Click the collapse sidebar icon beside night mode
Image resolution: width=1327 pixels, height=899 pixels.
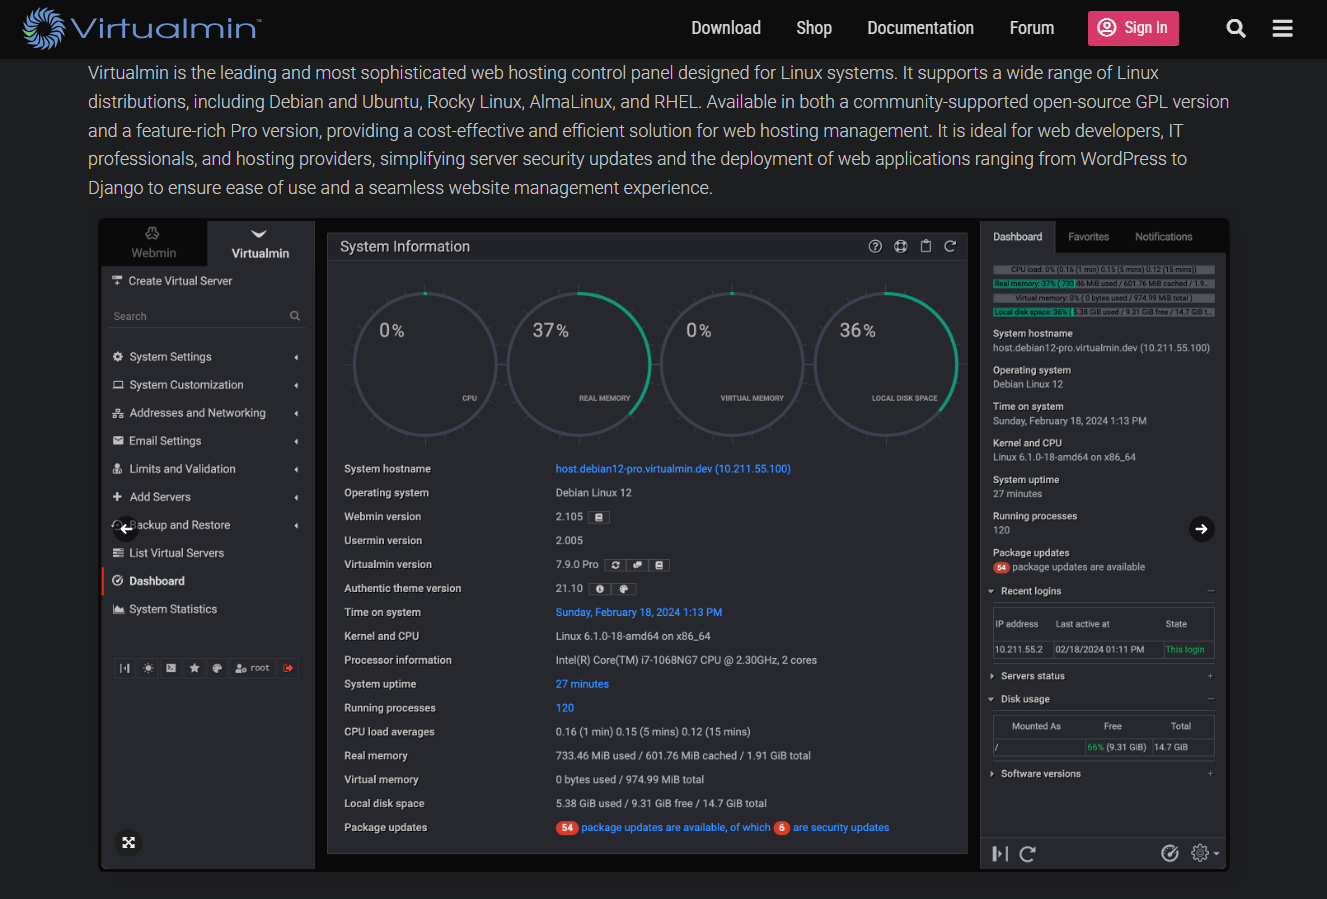click(x=125, y=668)
